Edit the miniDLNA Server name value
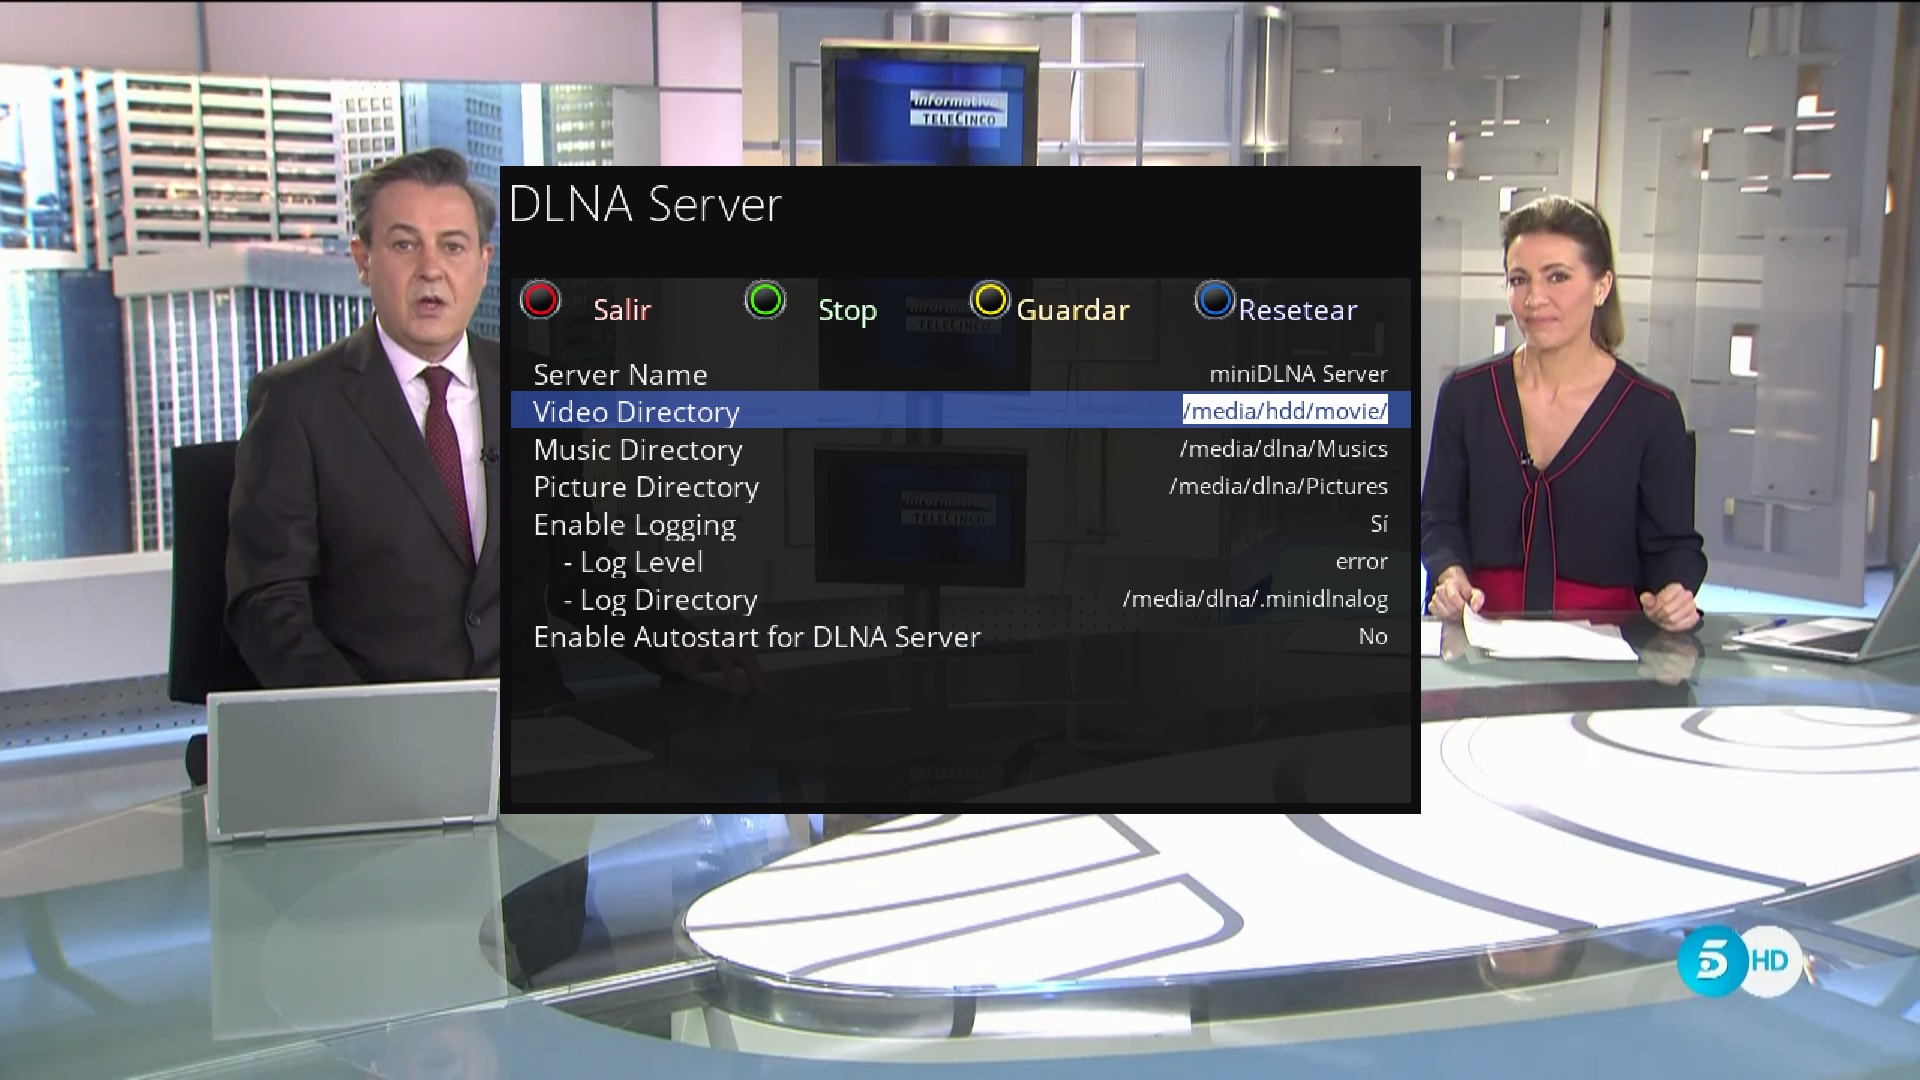Viewport: 1920px width, 1080px height. click(1298, 374)
